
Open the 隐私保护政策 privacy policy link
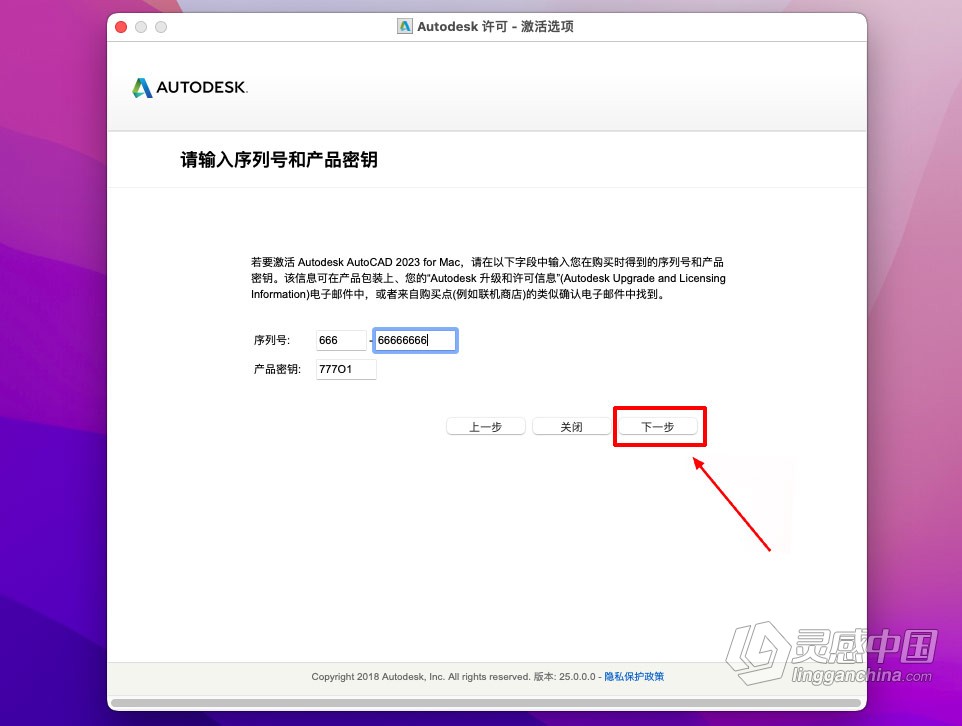click(x=634, y=676)
